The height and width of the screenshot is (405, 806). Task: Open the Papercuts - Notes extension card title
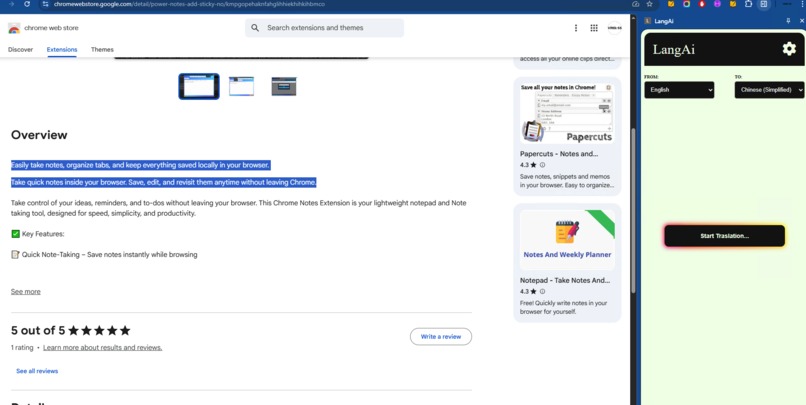[x=559, y=154]
